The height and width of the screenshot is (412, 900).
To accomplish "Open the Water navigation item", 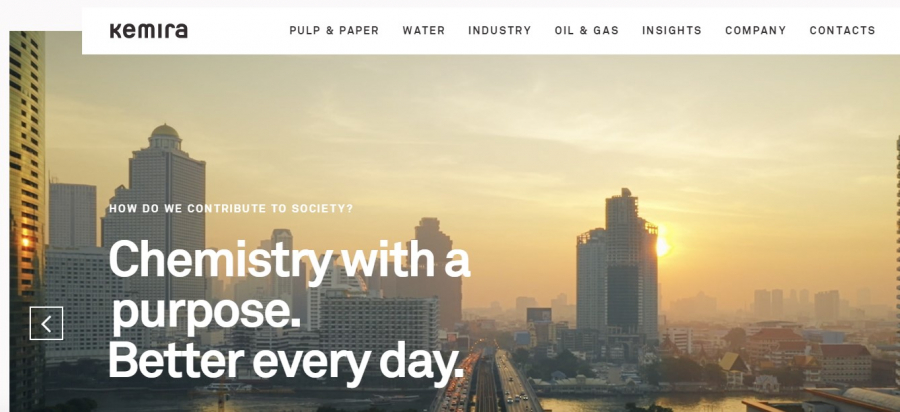I will point(424,30).
